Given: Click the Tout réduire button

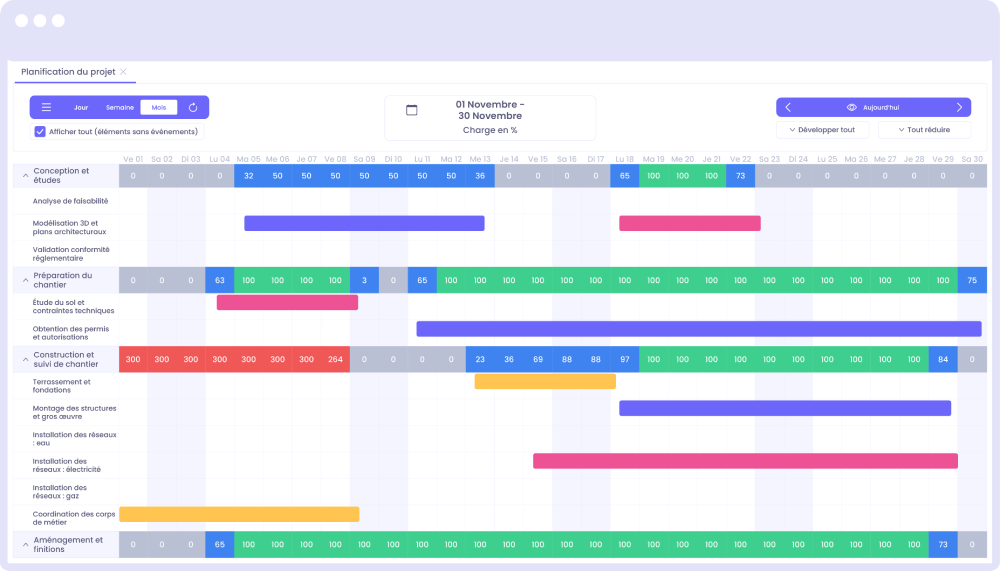Looking at the screenshot, I should click(924, 130).
